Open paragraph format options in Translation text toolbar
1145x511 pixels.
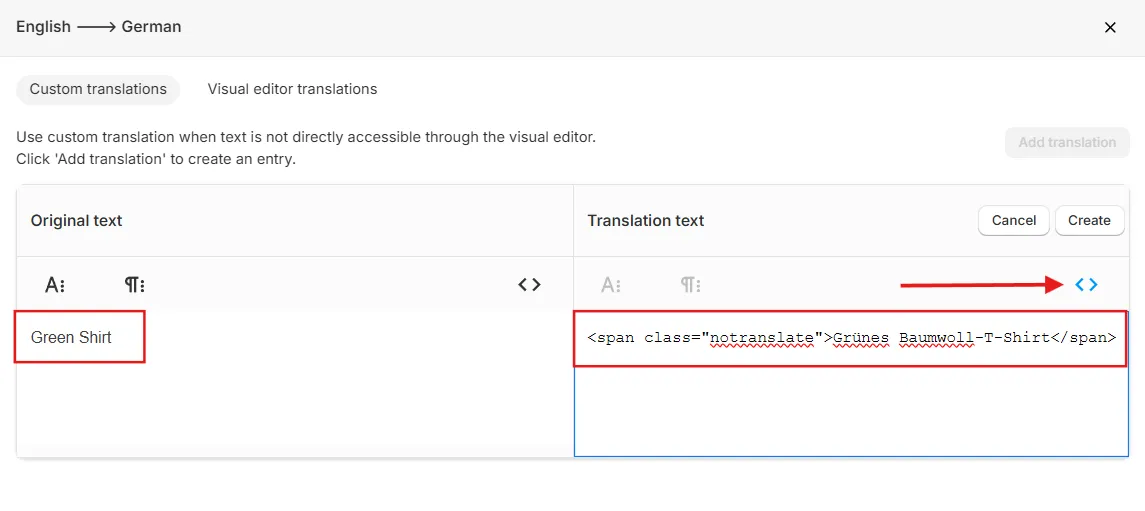691,285
